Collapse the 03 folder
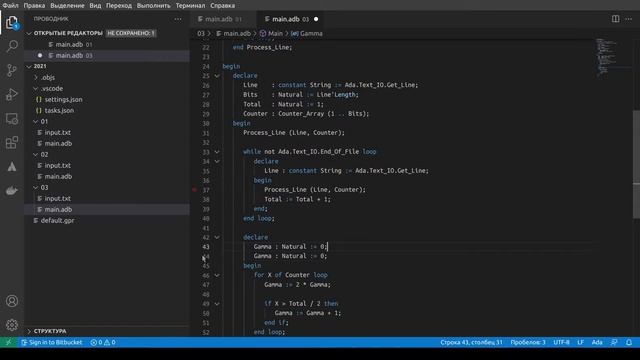Screen dimensions: 640x360 click(x=36, y=187)
